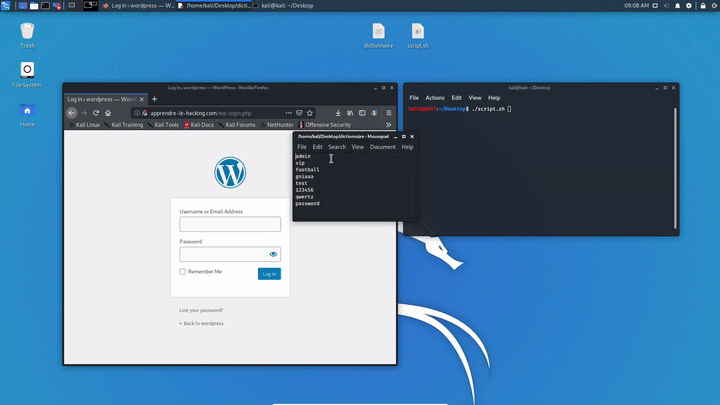Click Lost your password link
This screenshot has height=405, width=720.
pyautogui.click(x=201, y=310)
